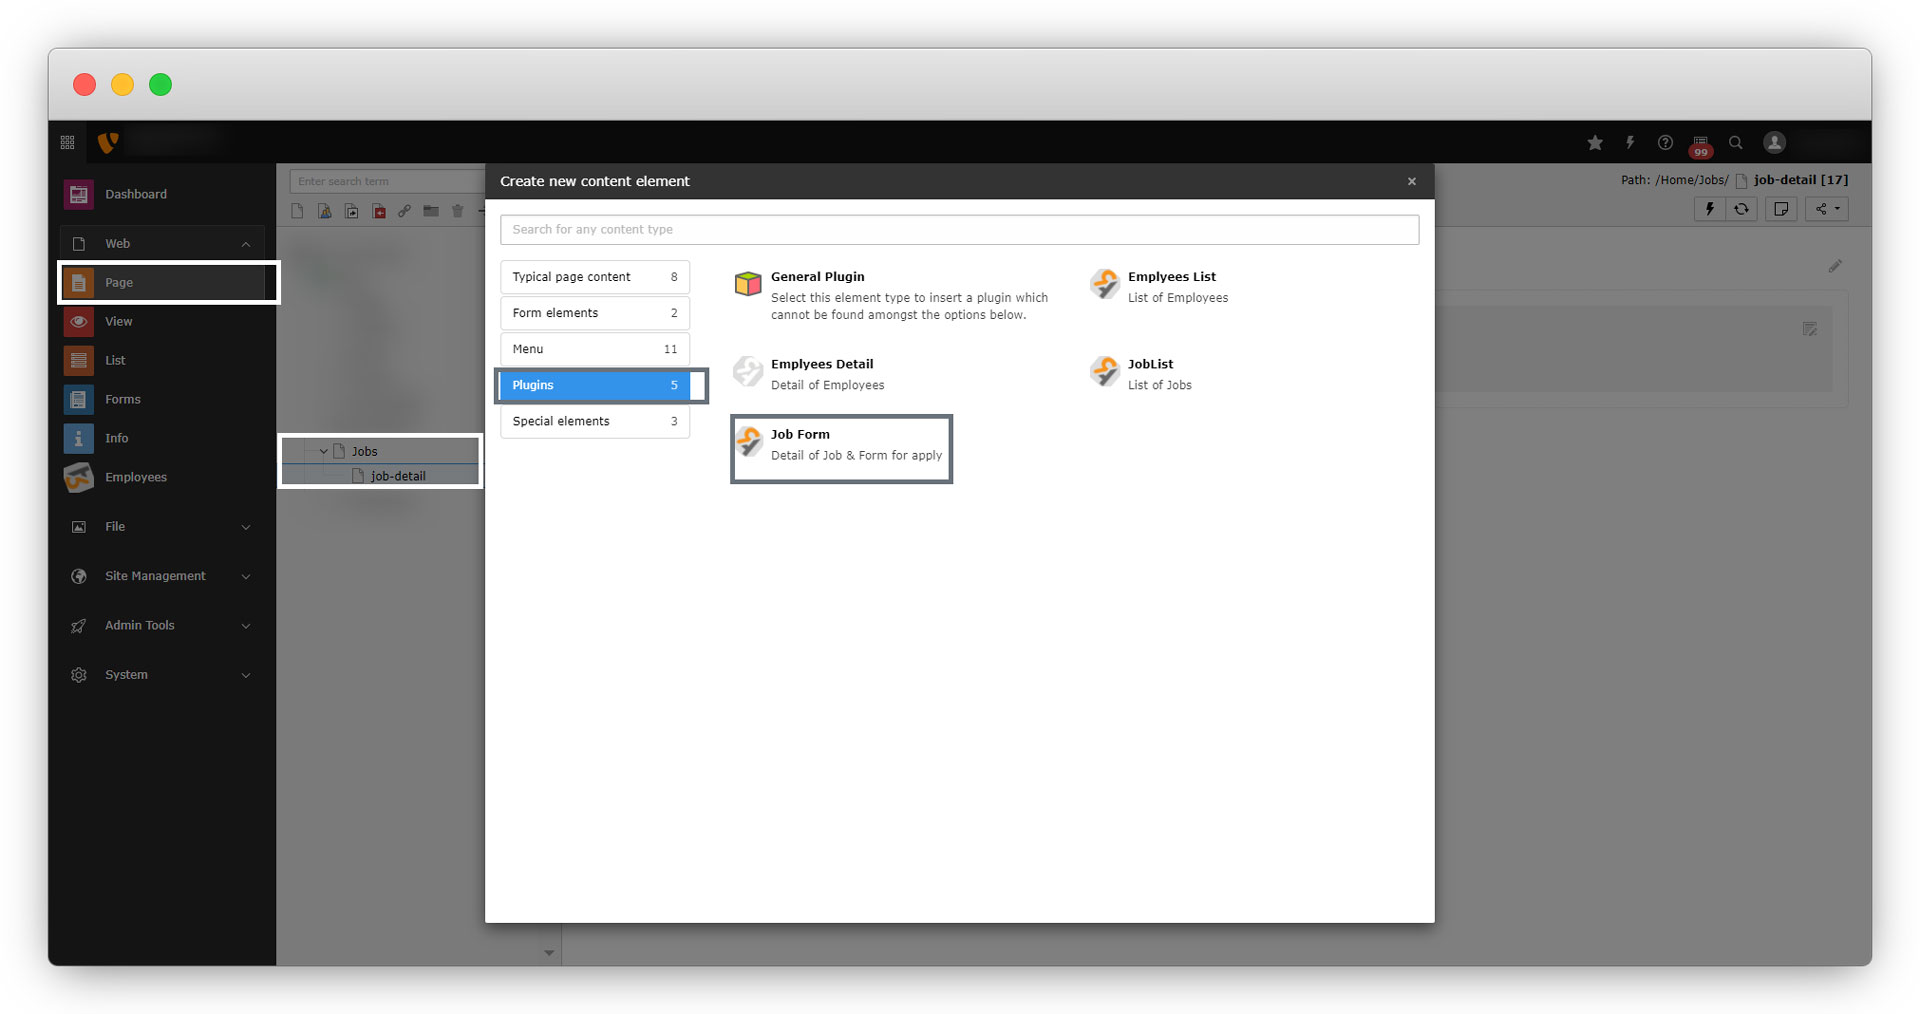Viewport: 1920px width, 1014px height.
Task: Expand the Site Management section
Action: click(x=245, y=576)
